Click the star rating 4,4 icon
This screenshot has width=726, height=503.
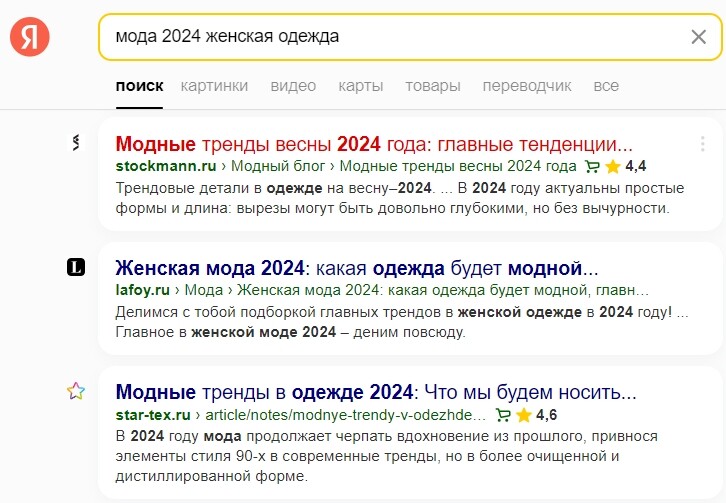613,166
